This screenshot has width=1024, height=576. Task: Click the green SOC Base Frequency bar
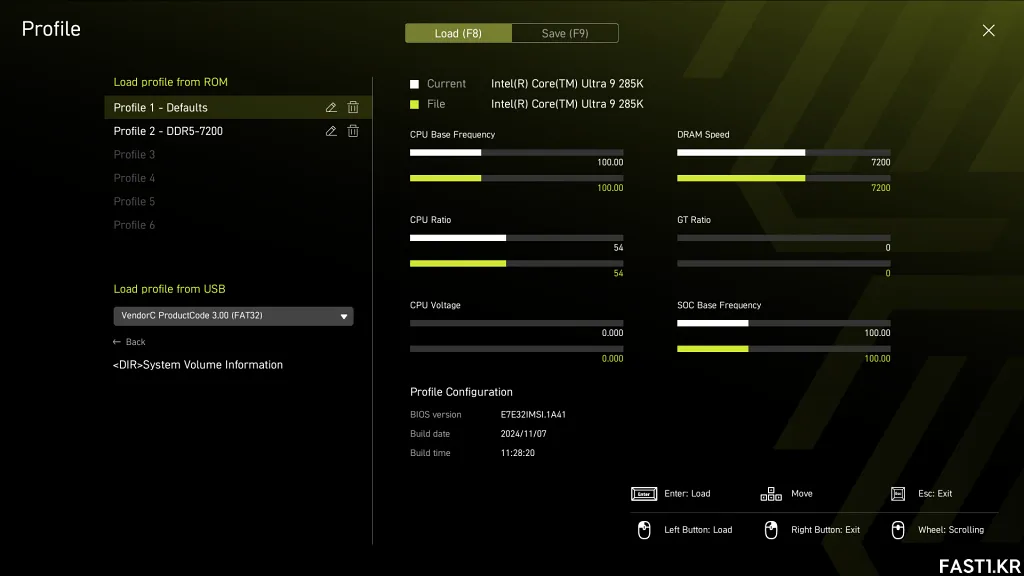click(x=712, y=349)
